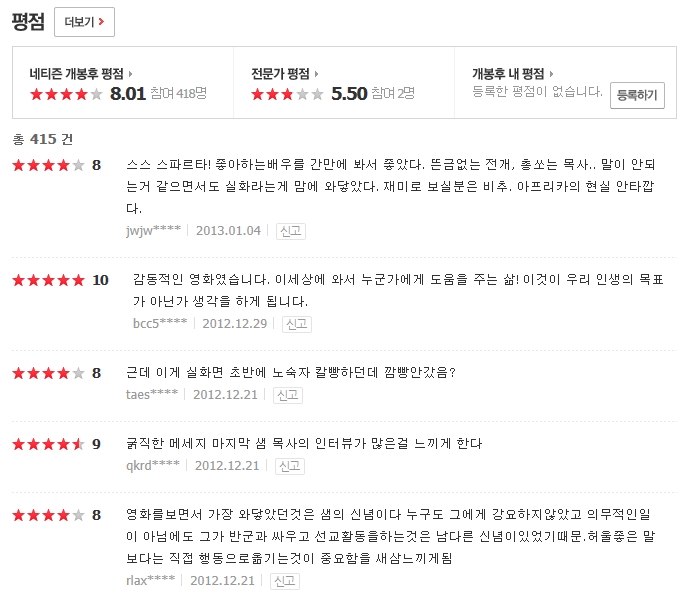Click the stars on jwjw**** review
The height and width of the screenshot is (601, 683).
48,165
